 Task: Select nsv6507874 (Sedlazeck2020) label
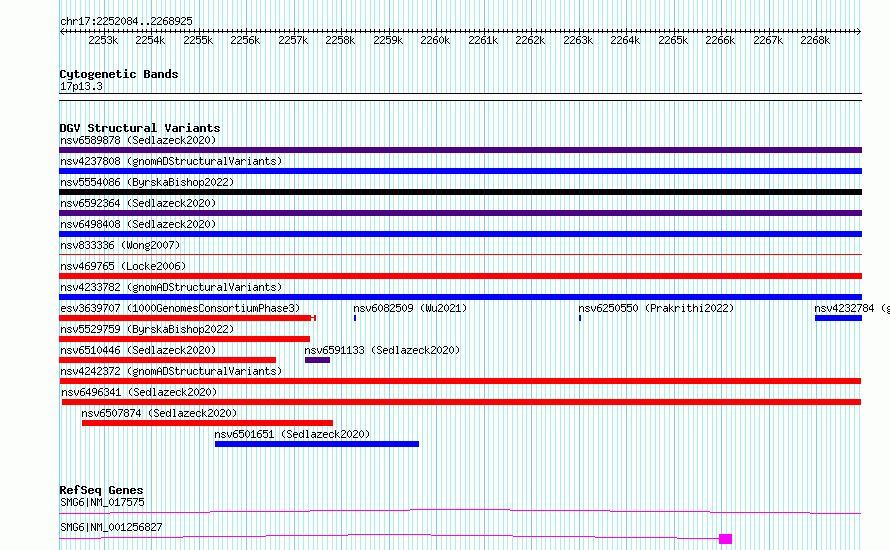pos(159,413)
